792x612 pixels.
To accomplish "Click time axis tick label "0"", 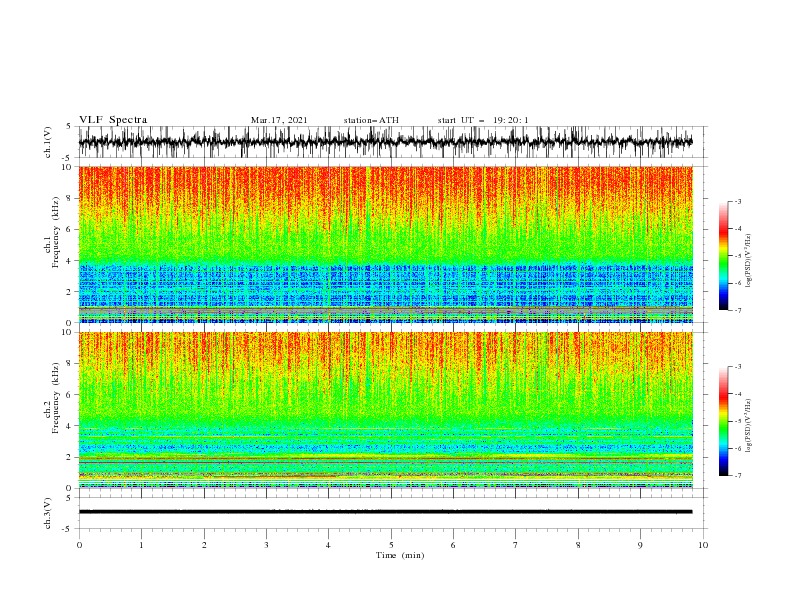I will pyautogui.click(x=79, y=545).
